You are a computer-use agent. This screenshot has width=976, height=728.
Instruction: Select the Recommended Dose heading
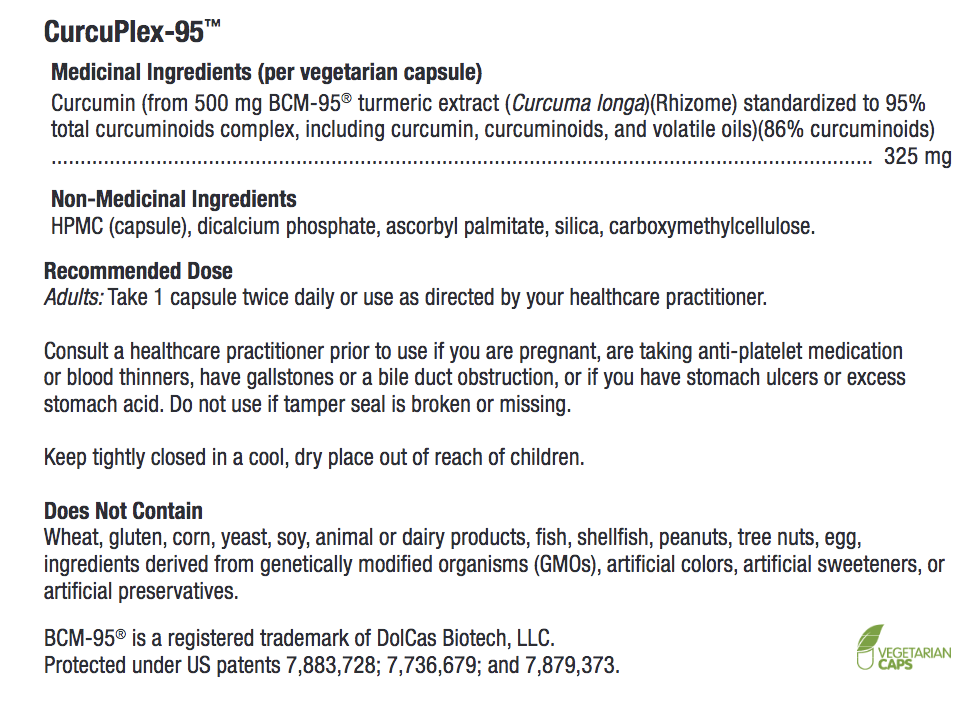[x=138, y=271]
